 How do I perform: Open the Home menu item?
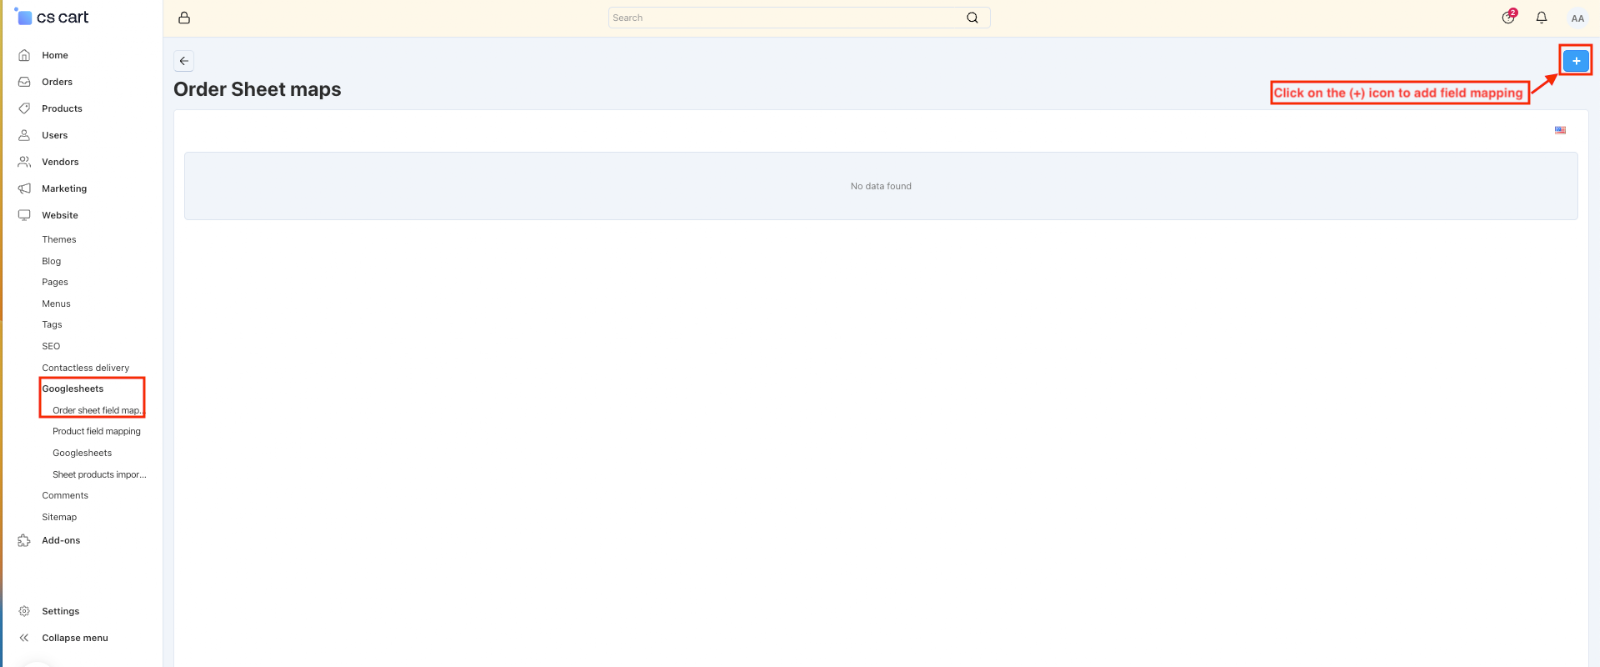pos(55,55)
